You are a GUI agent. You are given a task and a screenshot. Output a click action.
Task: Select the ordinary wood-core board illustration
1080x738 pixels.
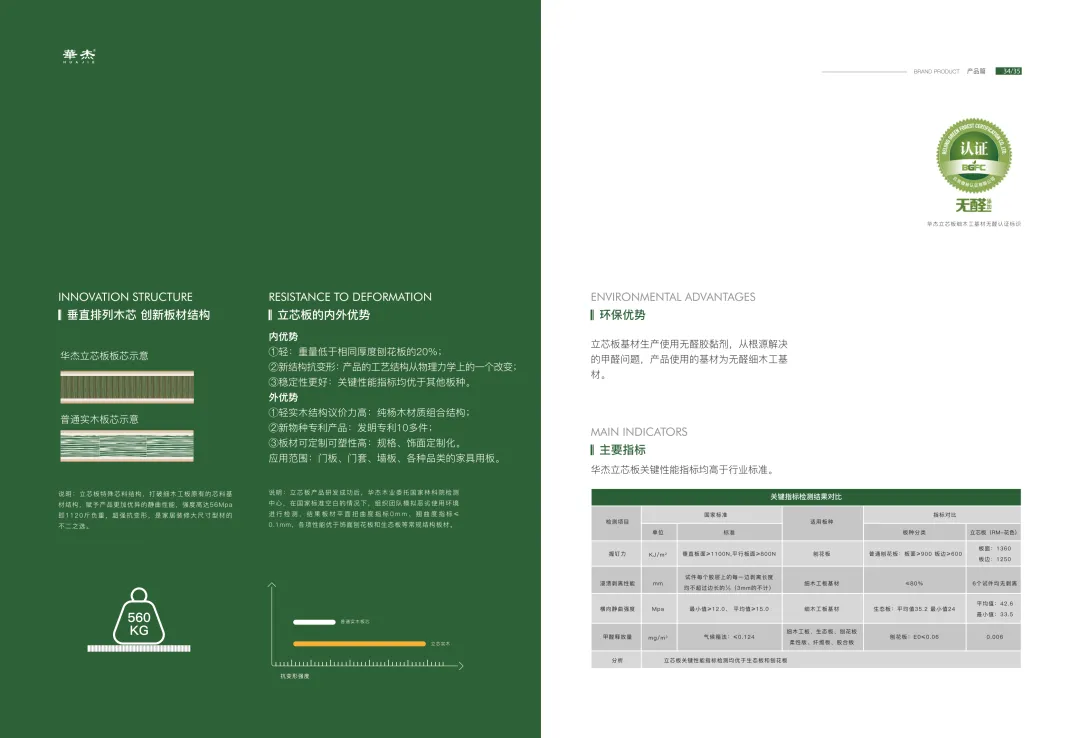(127, 446)
